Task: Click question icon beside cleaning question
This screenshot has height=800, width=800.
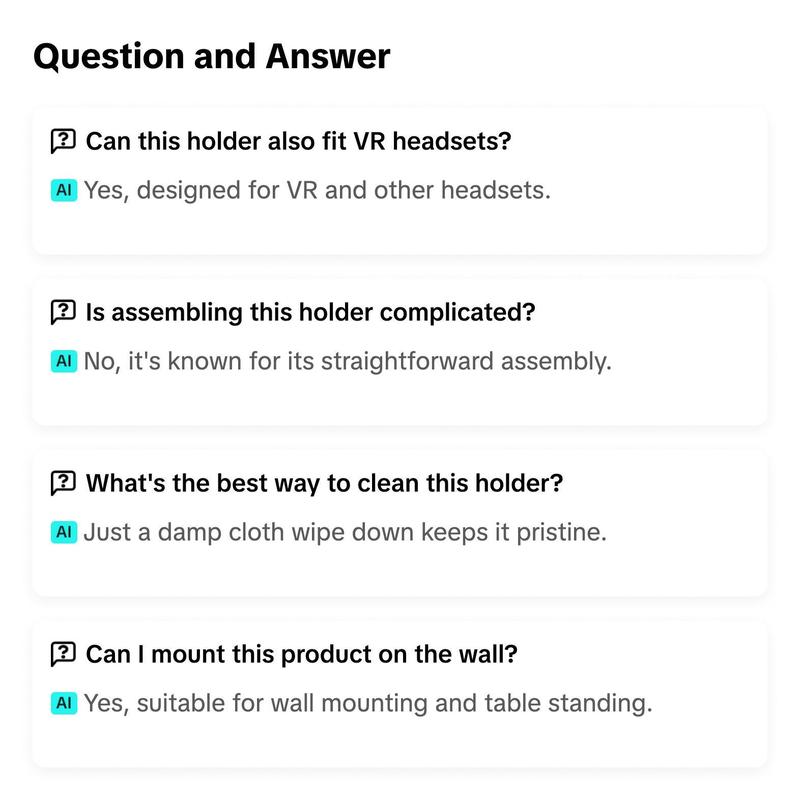Action: pos(63,483)
